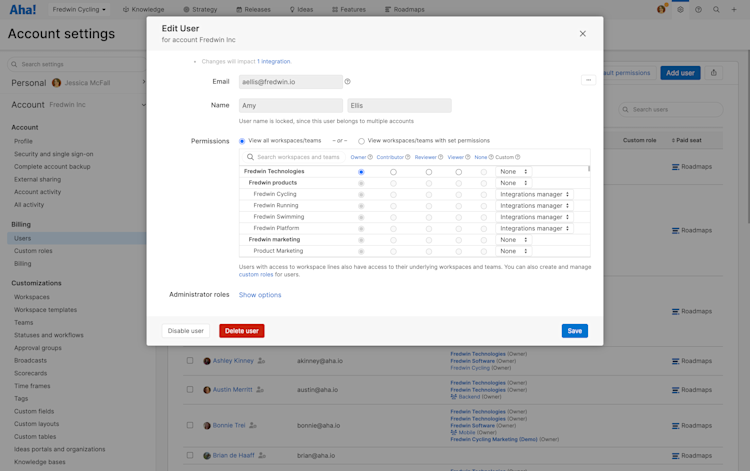Open the user avatar in top bar

point(662,9)
